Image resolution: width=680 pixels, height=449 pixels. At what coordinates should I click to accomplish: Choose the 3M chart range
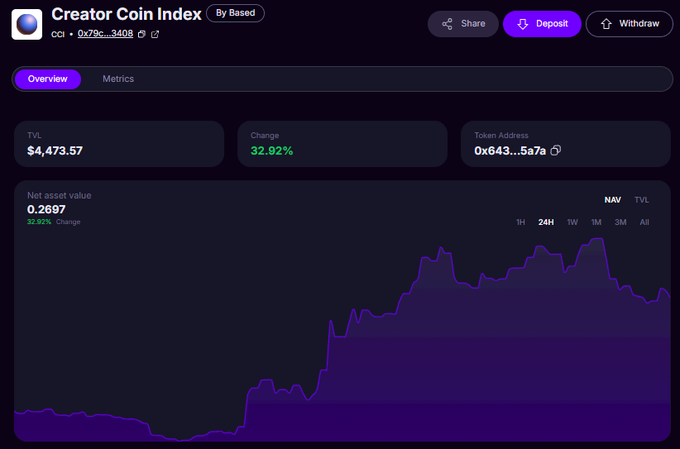(x=620, y=222)
